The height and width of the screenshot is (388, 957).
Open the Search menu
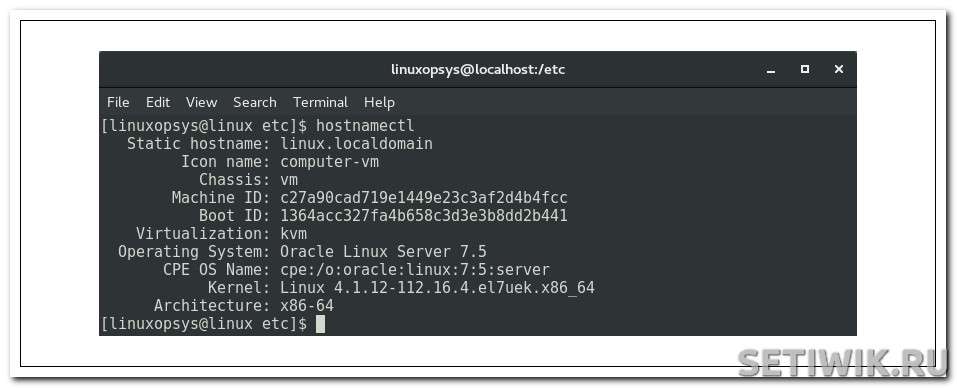pos(255,102)
